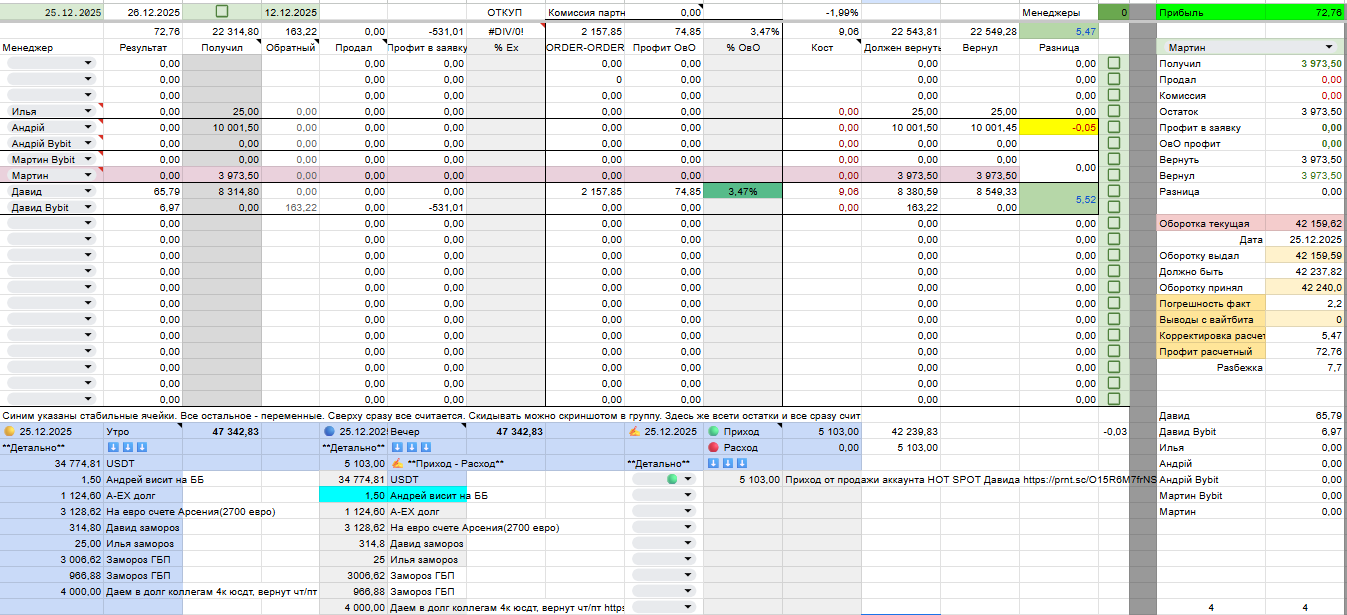Screen dimensions: 1347x615
Task: Click the green circle icon next to Приход
Action: (714, 432)
